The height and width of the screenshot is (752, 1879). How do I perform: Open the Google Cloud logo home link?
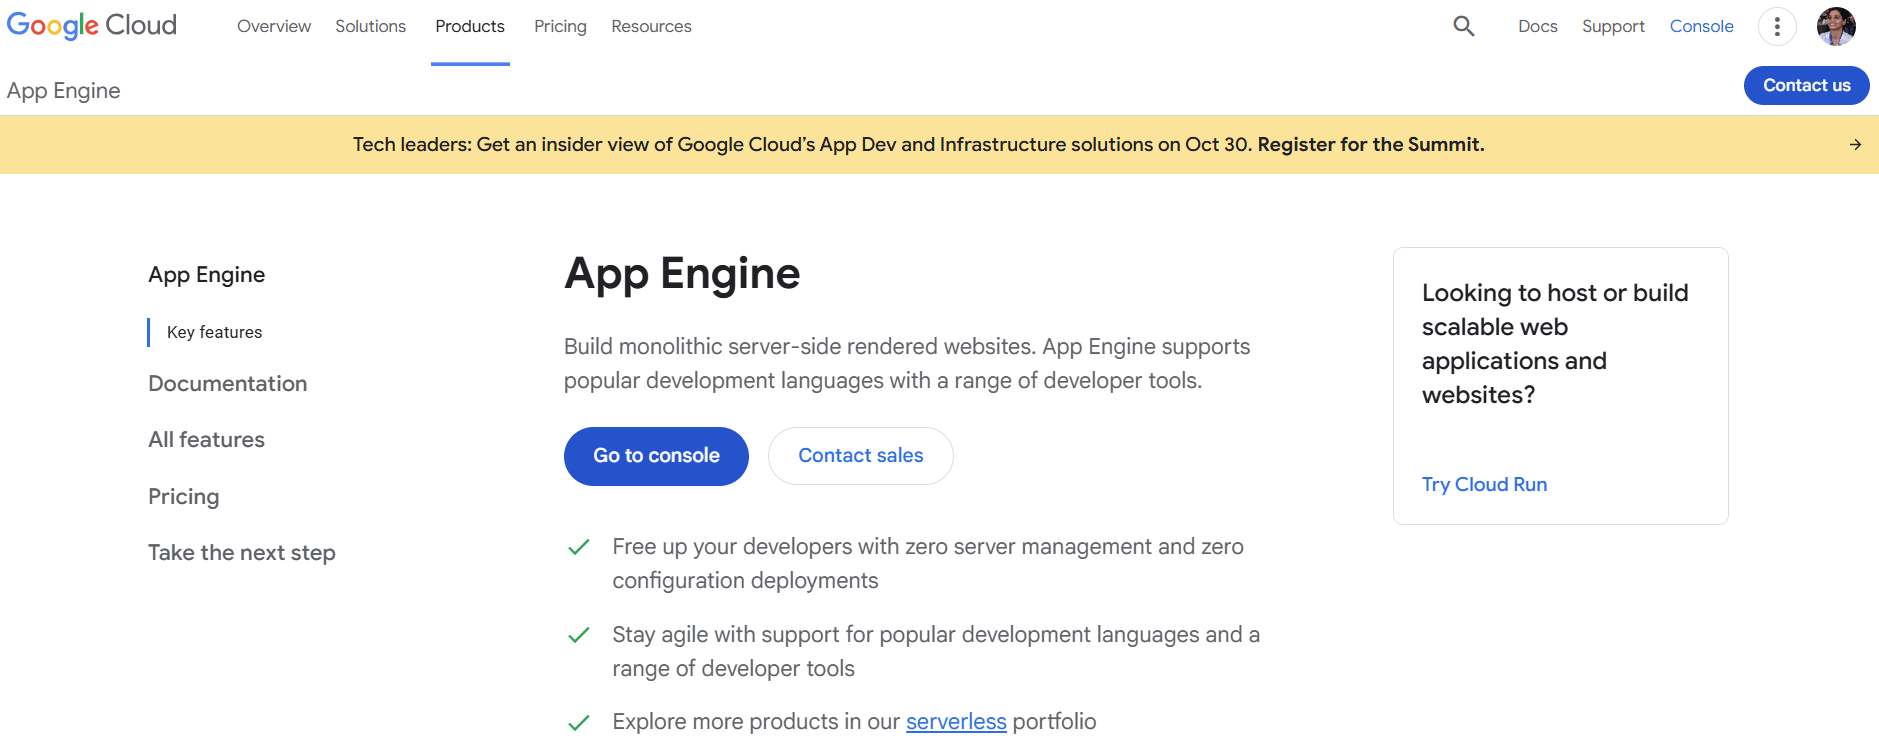[92, 25]
